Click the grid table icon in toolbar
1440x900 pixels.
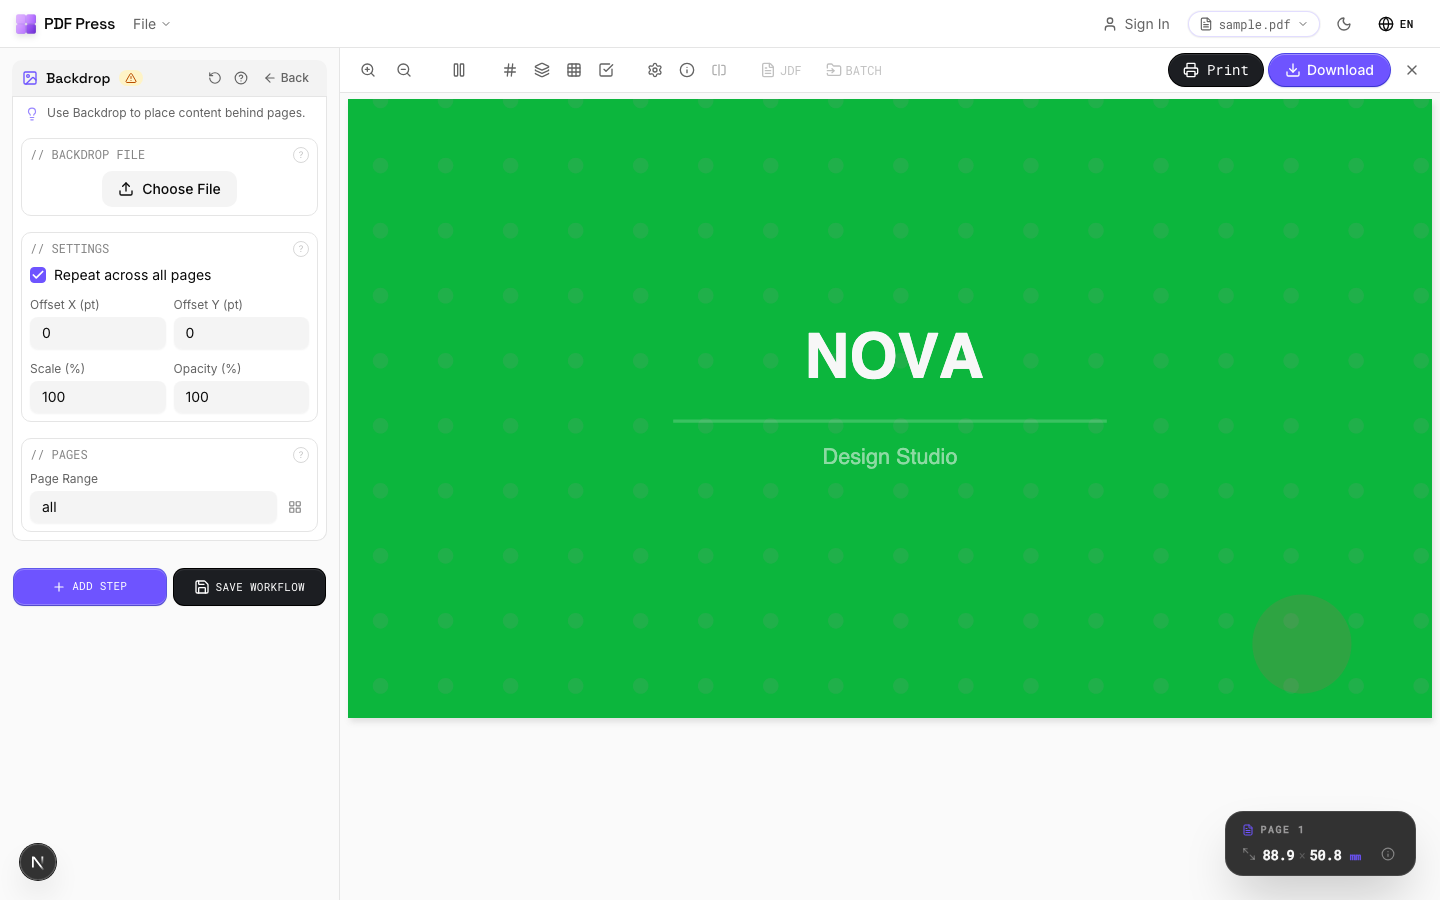click(x=574, y=70)
